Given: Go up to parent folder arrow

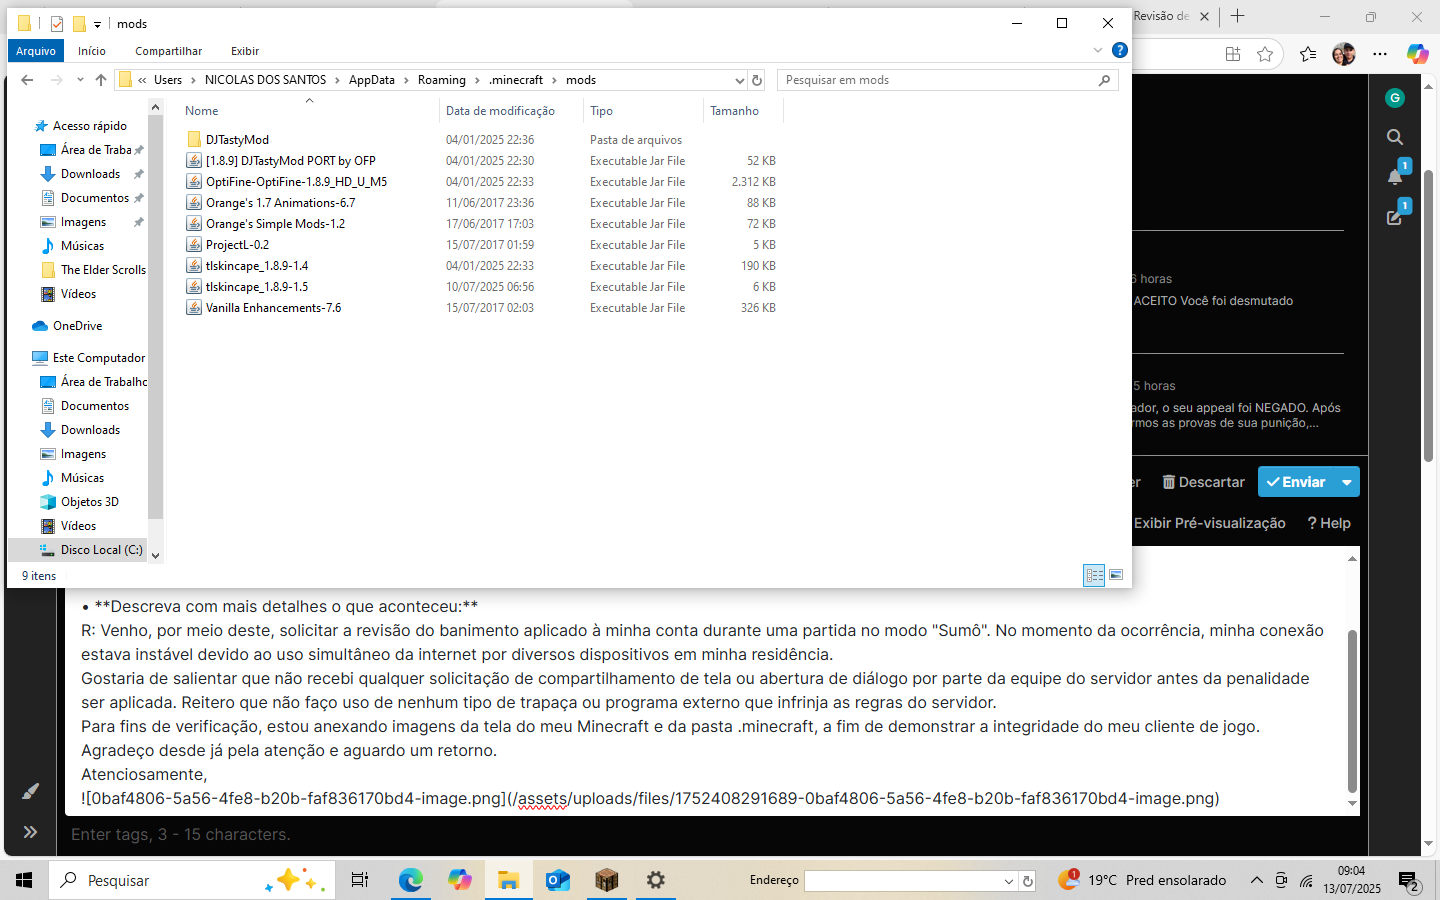Looking at the screenshot, I should click(x=101, y=80).
